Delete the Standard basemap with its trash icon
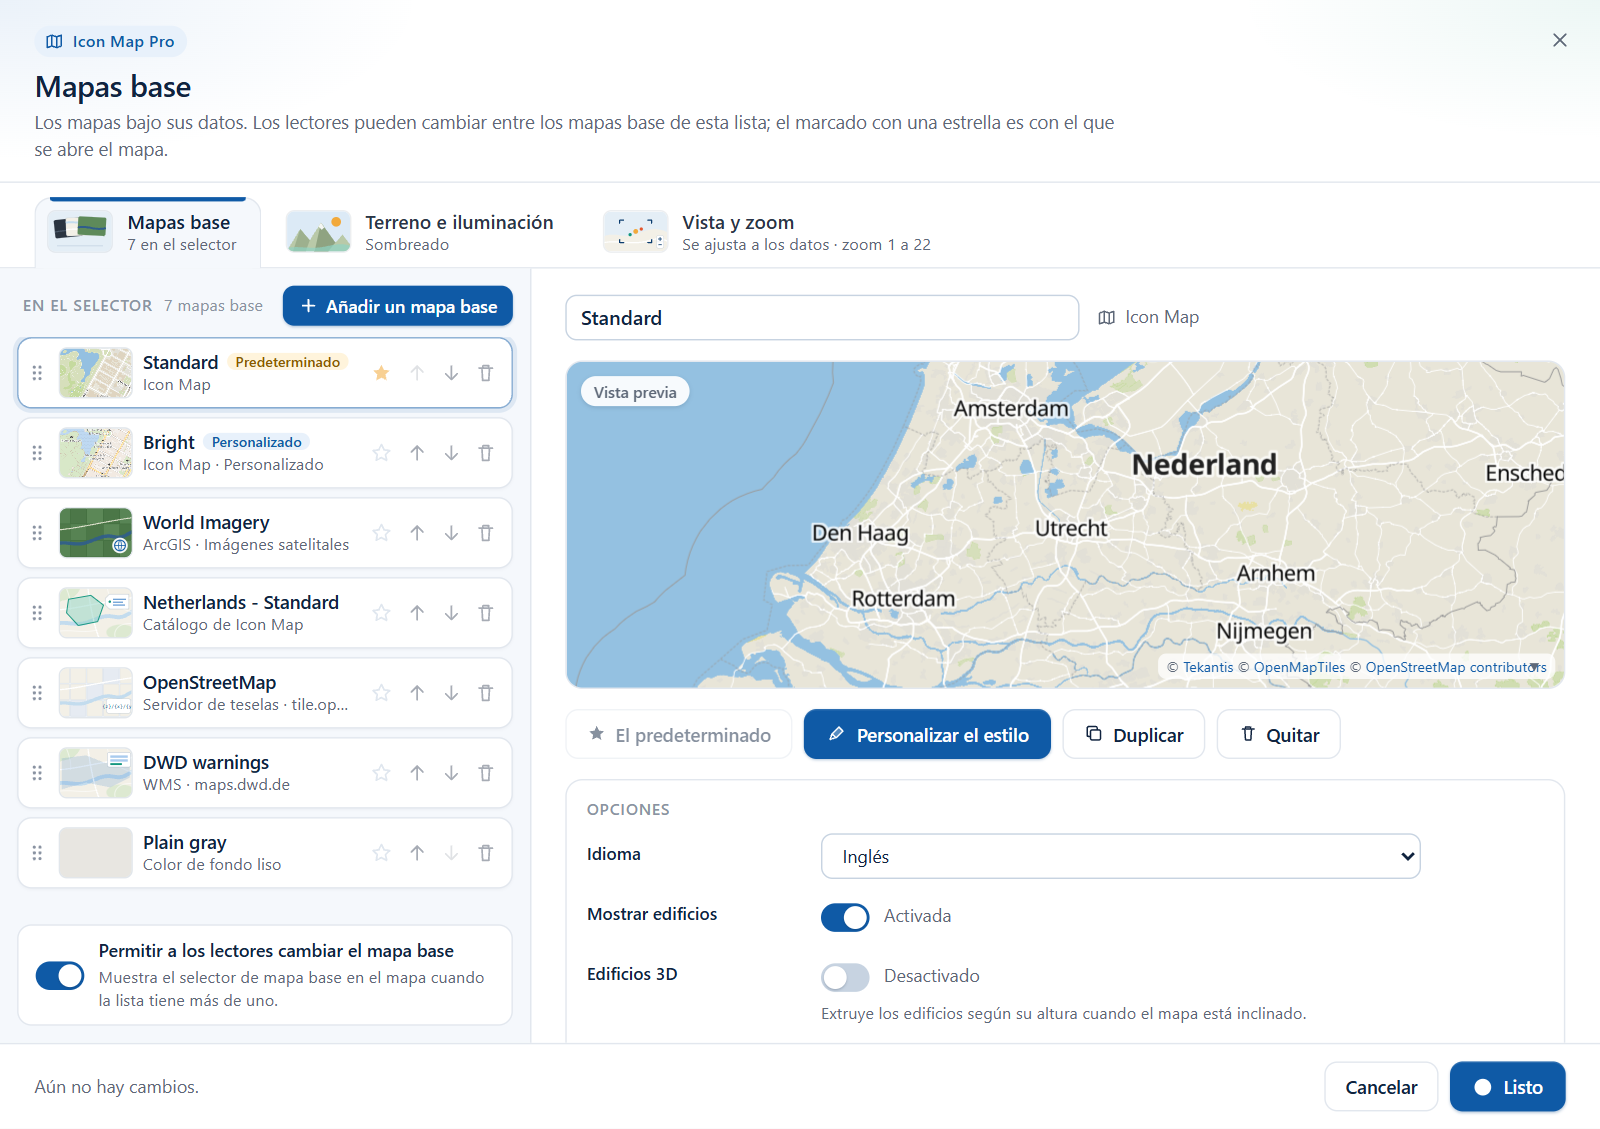Screen dimensions: 1600x1129 [x=486, y=373]
